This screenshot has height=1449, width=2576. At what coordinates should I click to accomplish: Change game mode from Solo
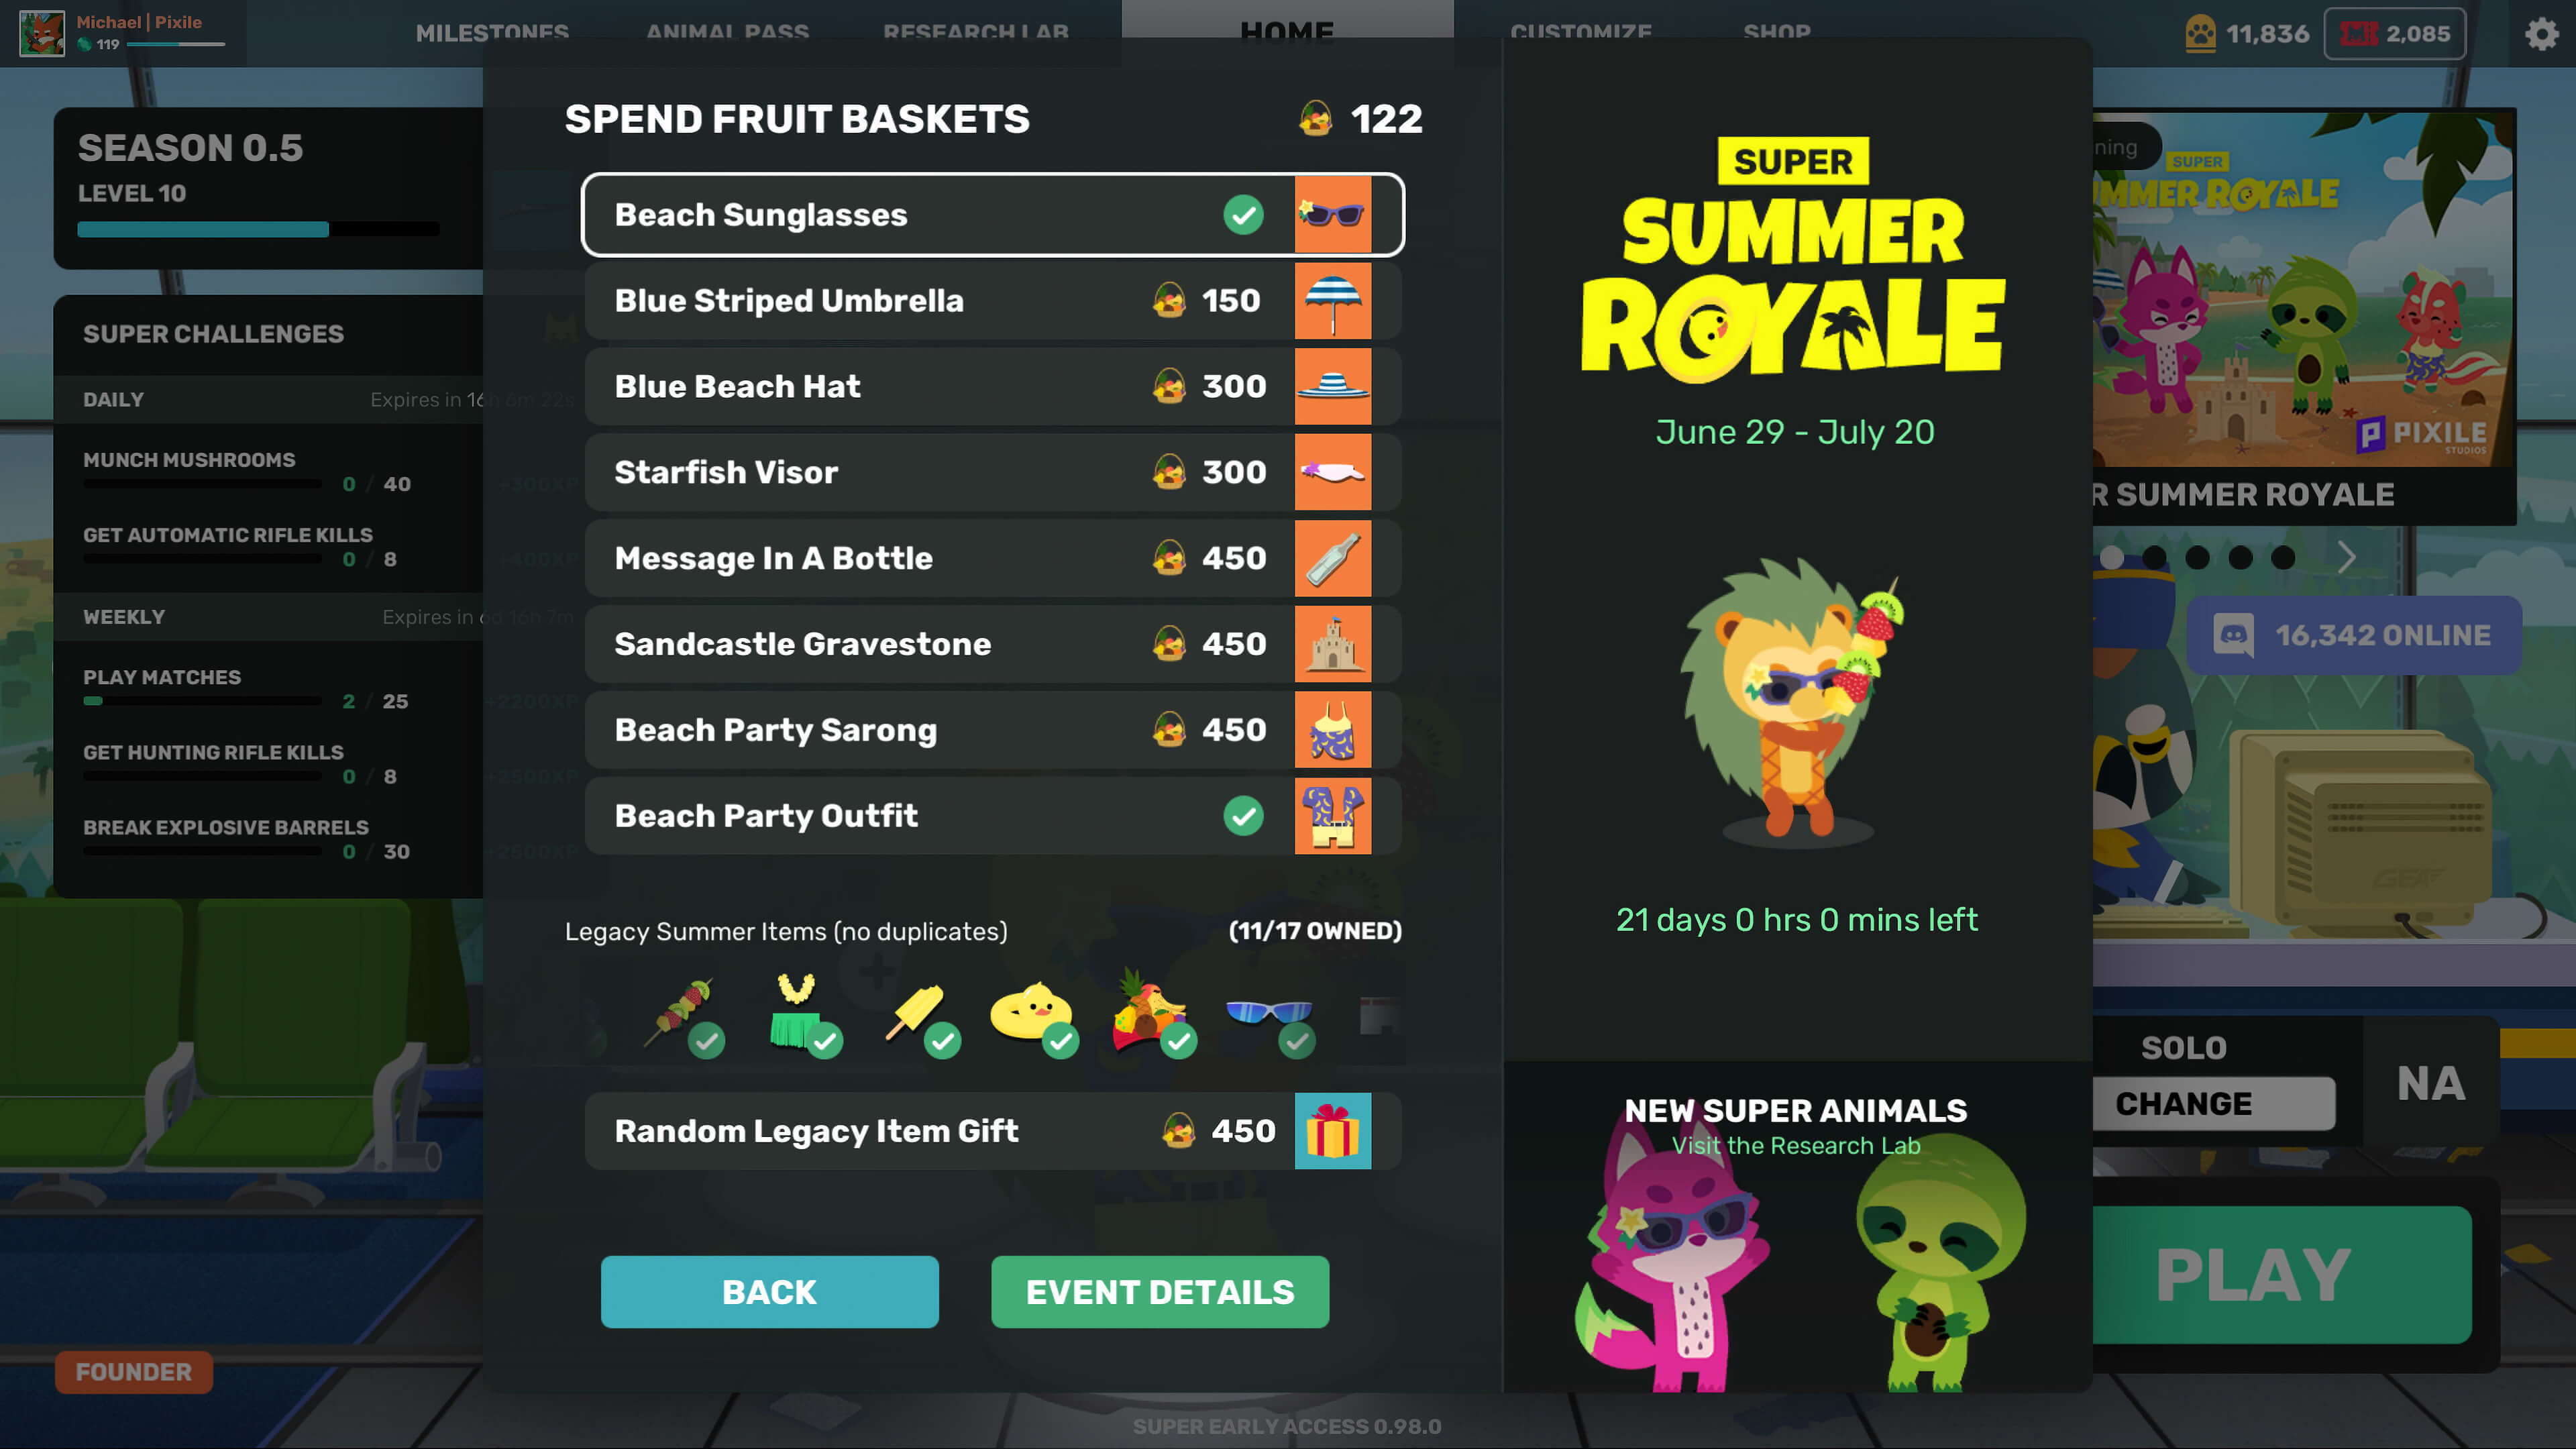[2213, 1103]
